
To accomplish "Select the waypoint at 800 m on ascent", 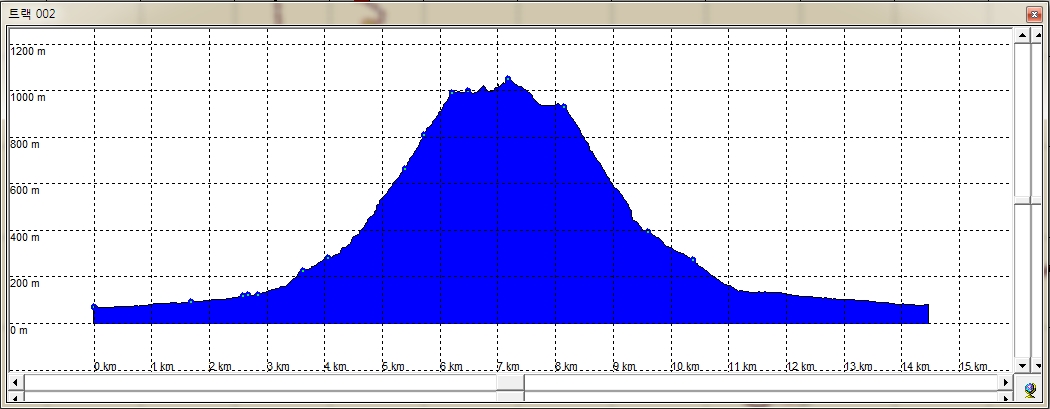I will pyautogui.click(x=423, y=135).
